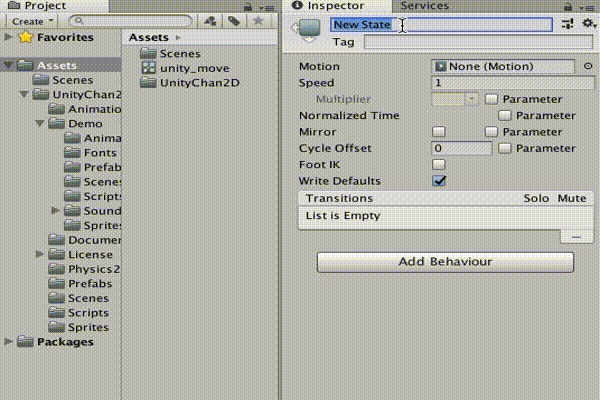This screenshot has width=600, height=400.
Task: Click the preset sliders icon in Inspector
Action: click(568, 24)
